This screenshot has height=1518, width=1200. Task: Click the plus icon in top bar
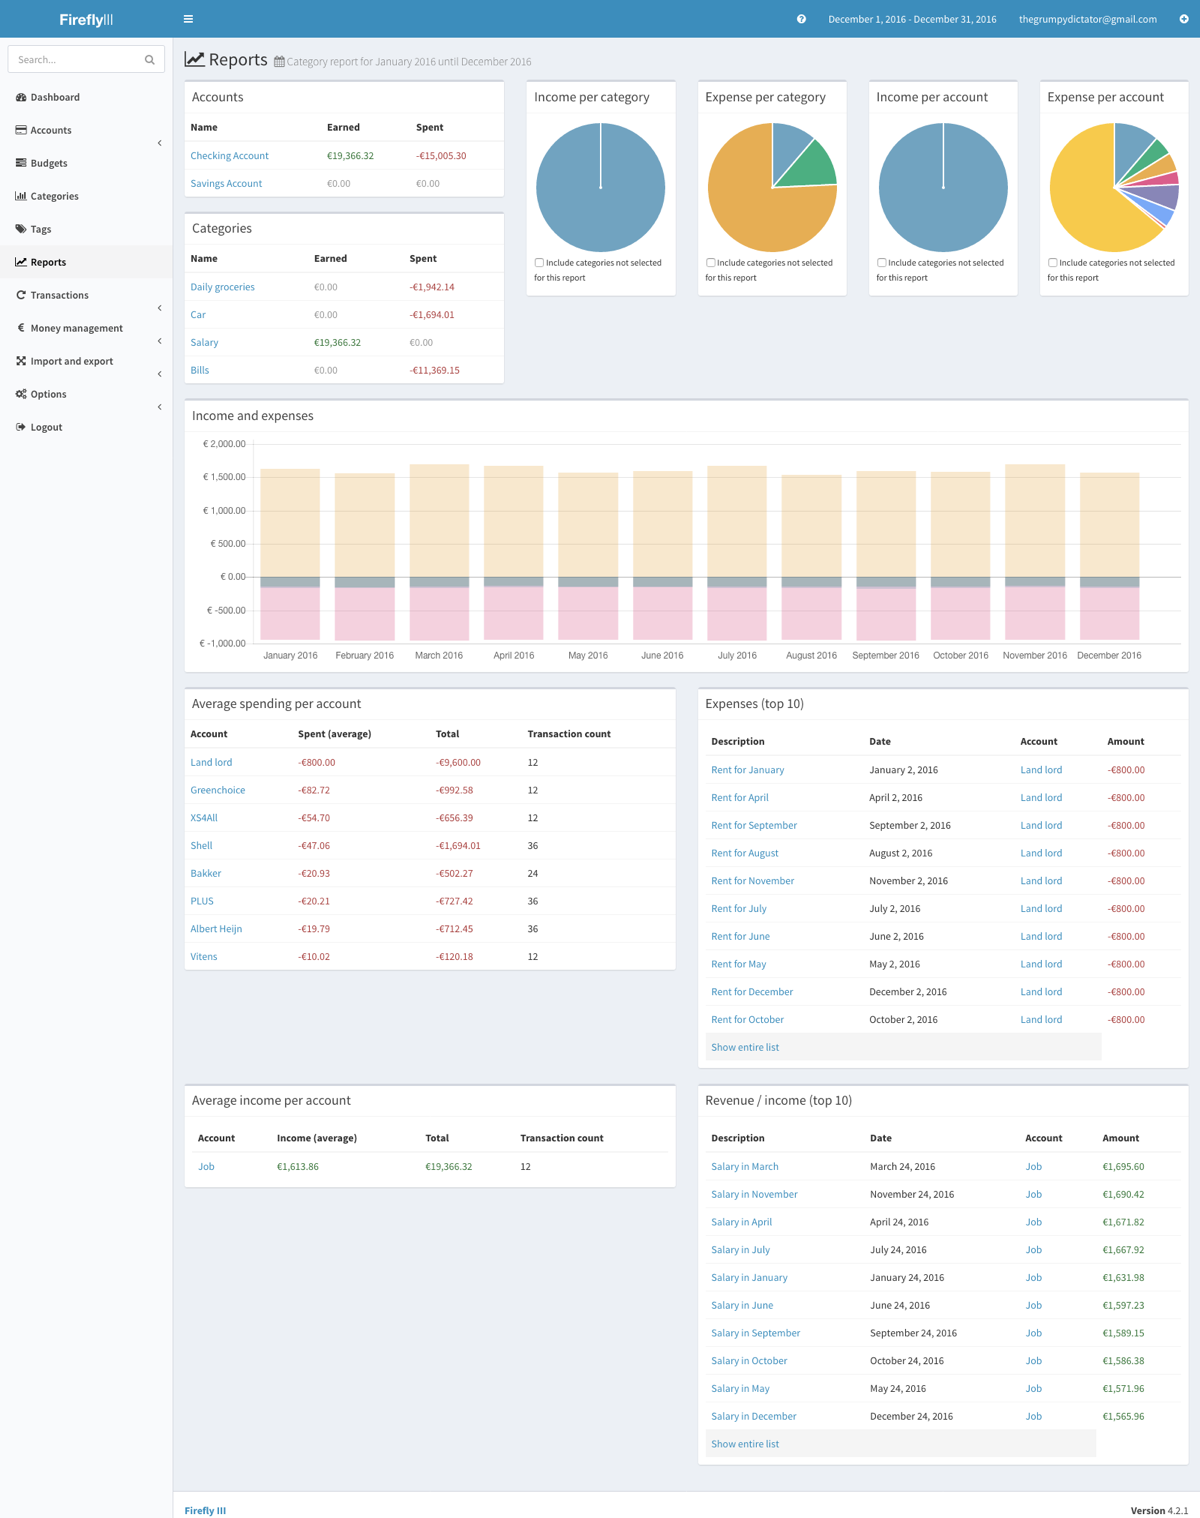[1184, 19]
